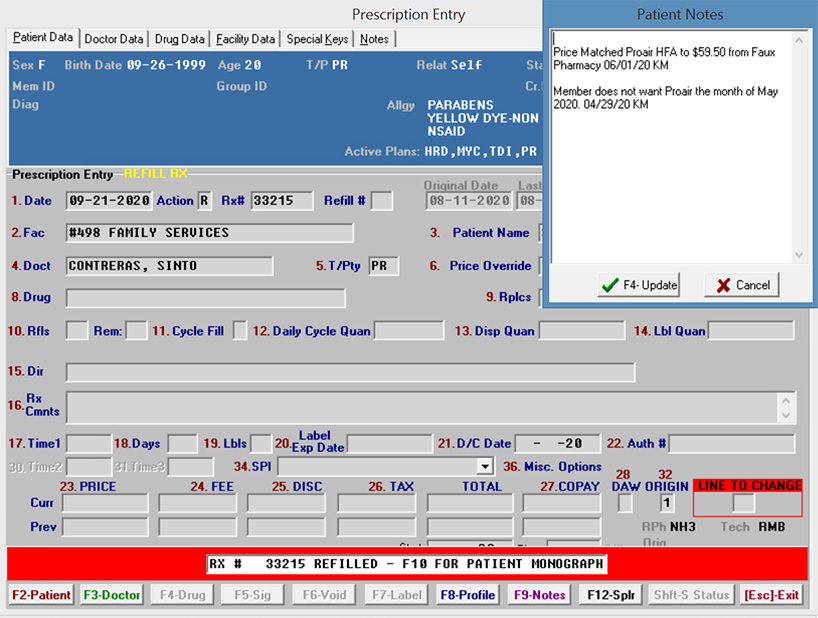Viewport: 818px width, 618px height.
Task: Toggle the Cycle Fill checkbox
Action: [x=240, y=331]
